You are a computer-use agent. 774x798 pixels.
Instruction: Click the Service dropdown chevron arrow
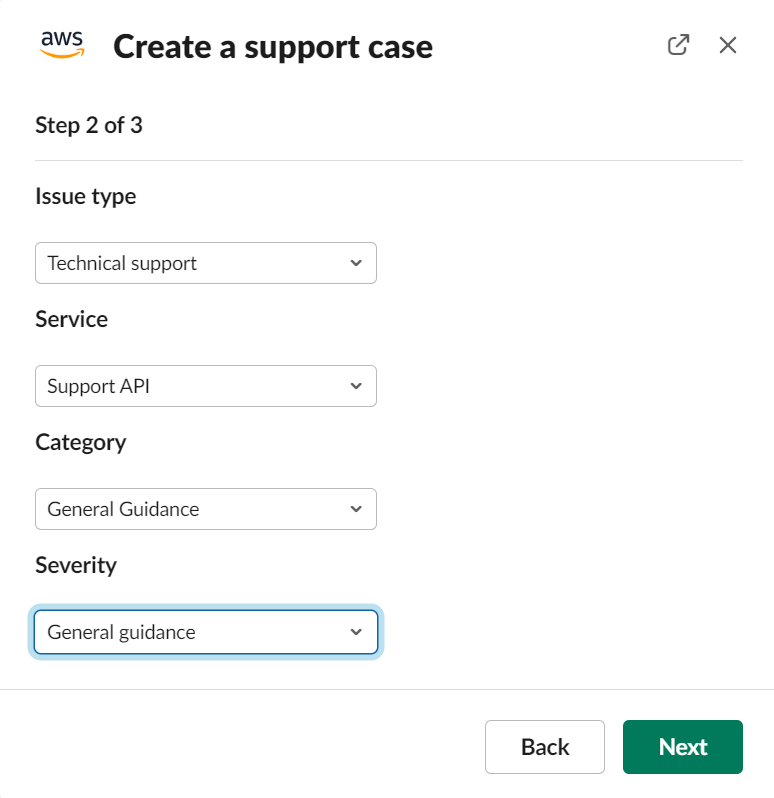click(x=356, y=386)
